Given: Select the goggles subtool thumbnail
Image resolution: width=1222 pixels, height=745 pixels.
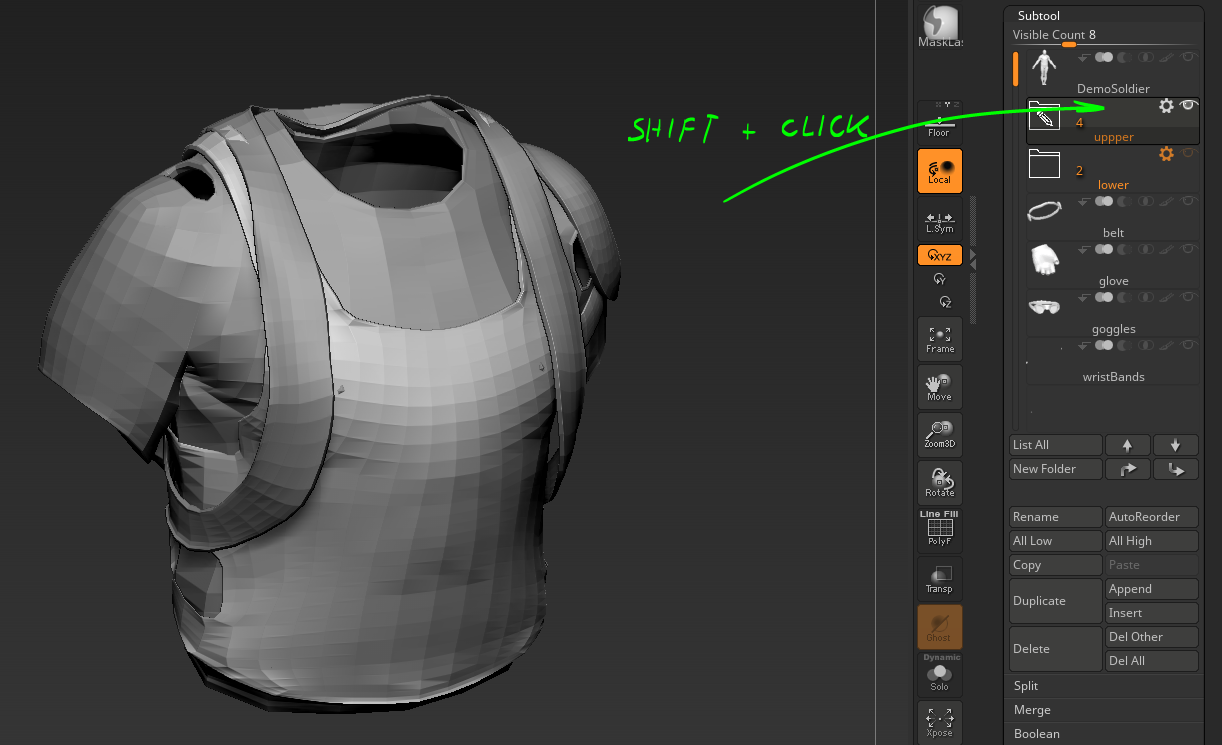Looking at the screenshot, I should 1044,307.
